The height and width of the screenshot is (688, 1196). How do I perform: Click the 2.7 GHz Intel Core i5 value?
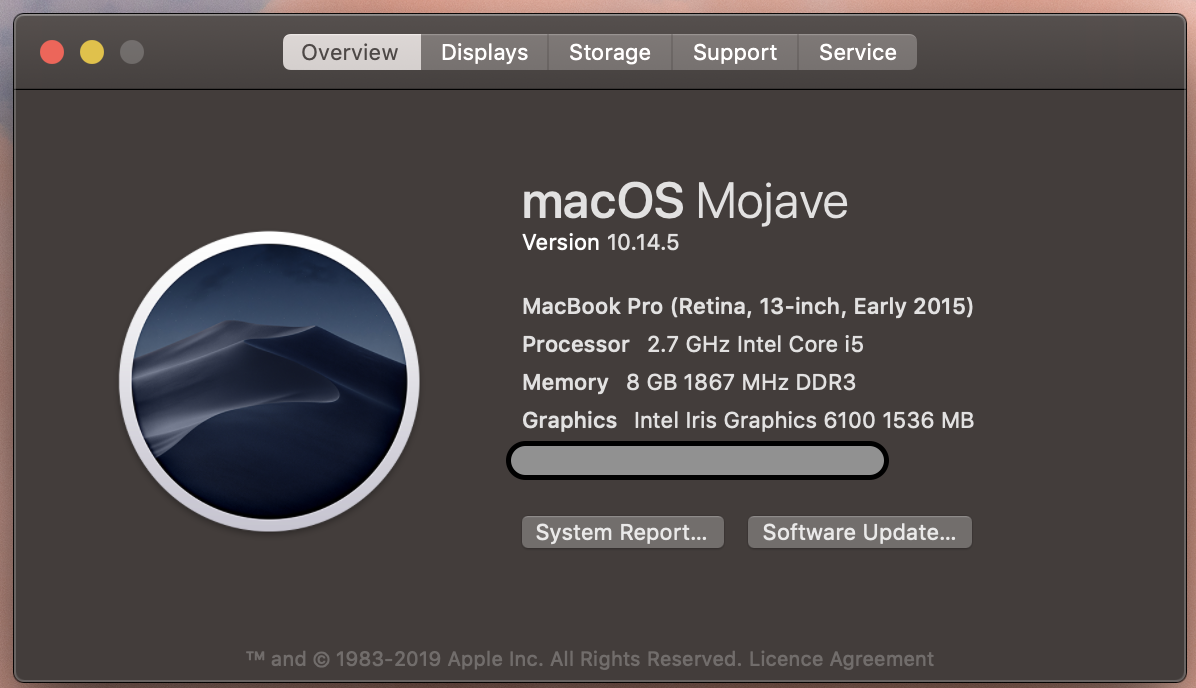point(755,345)
